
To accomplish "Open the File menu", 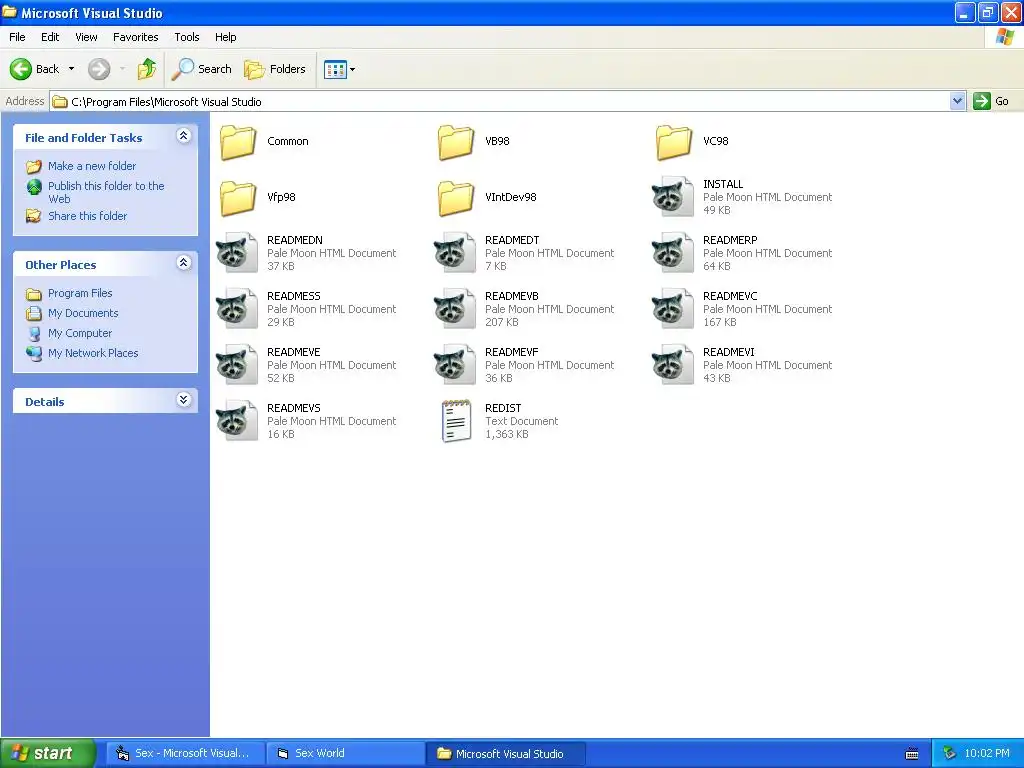I will click(17, 37).
